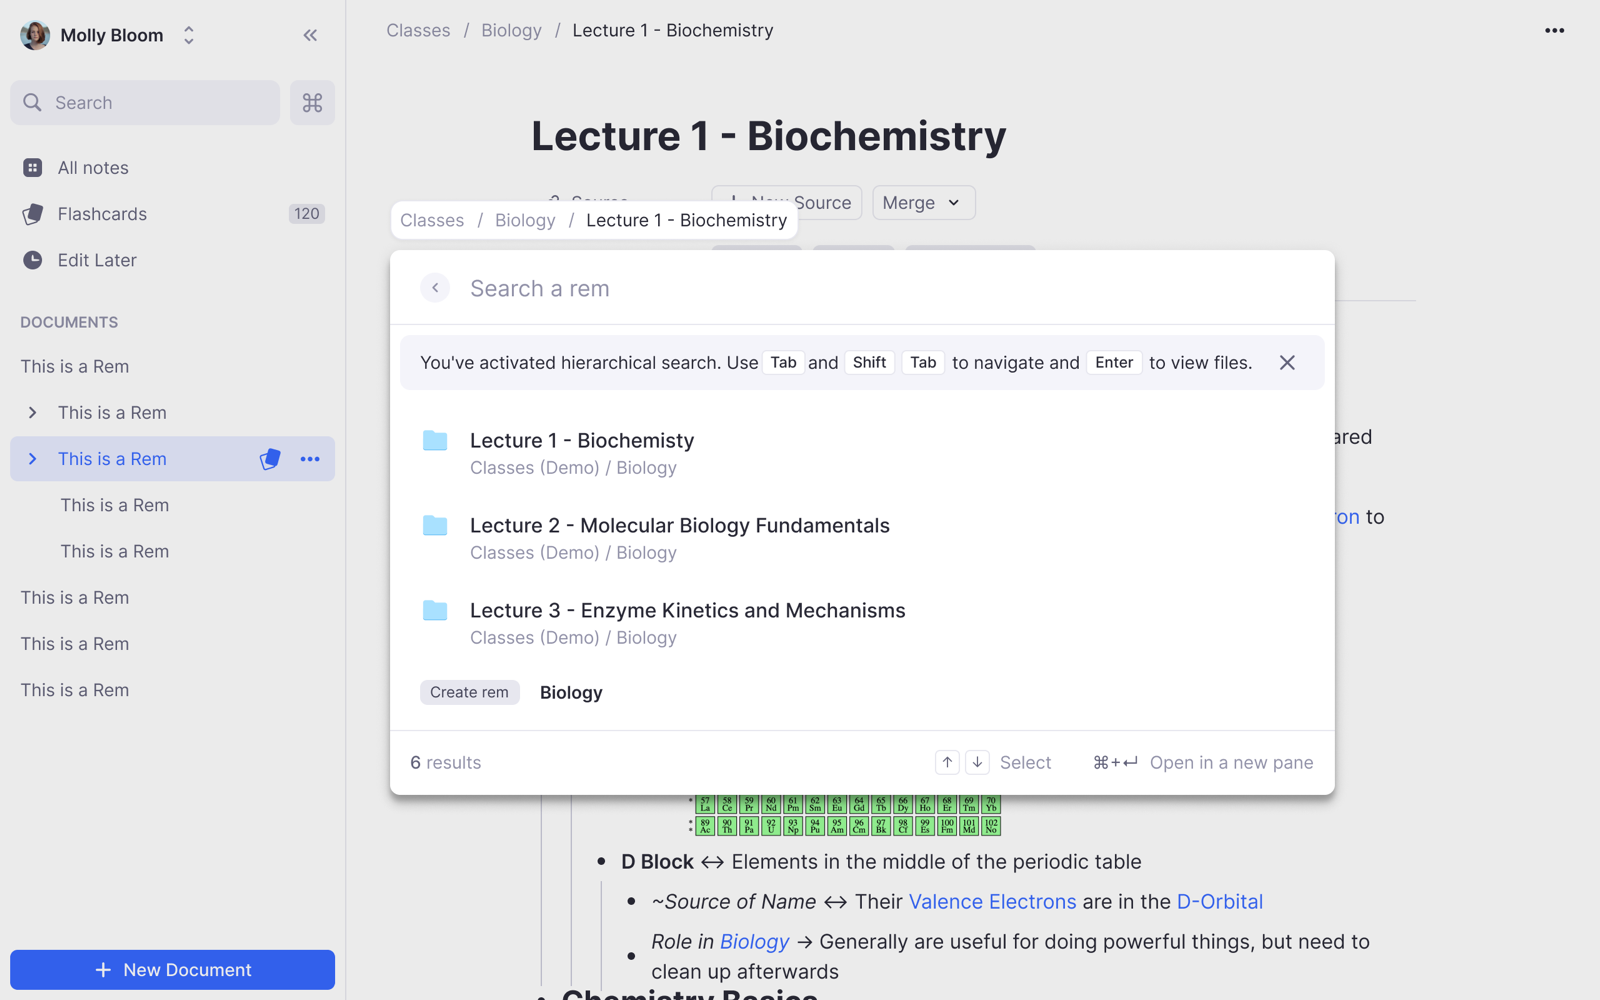Open D-Orbital link
1600x1000 pixels.
pyautogui.click(x=1219, y=902)
